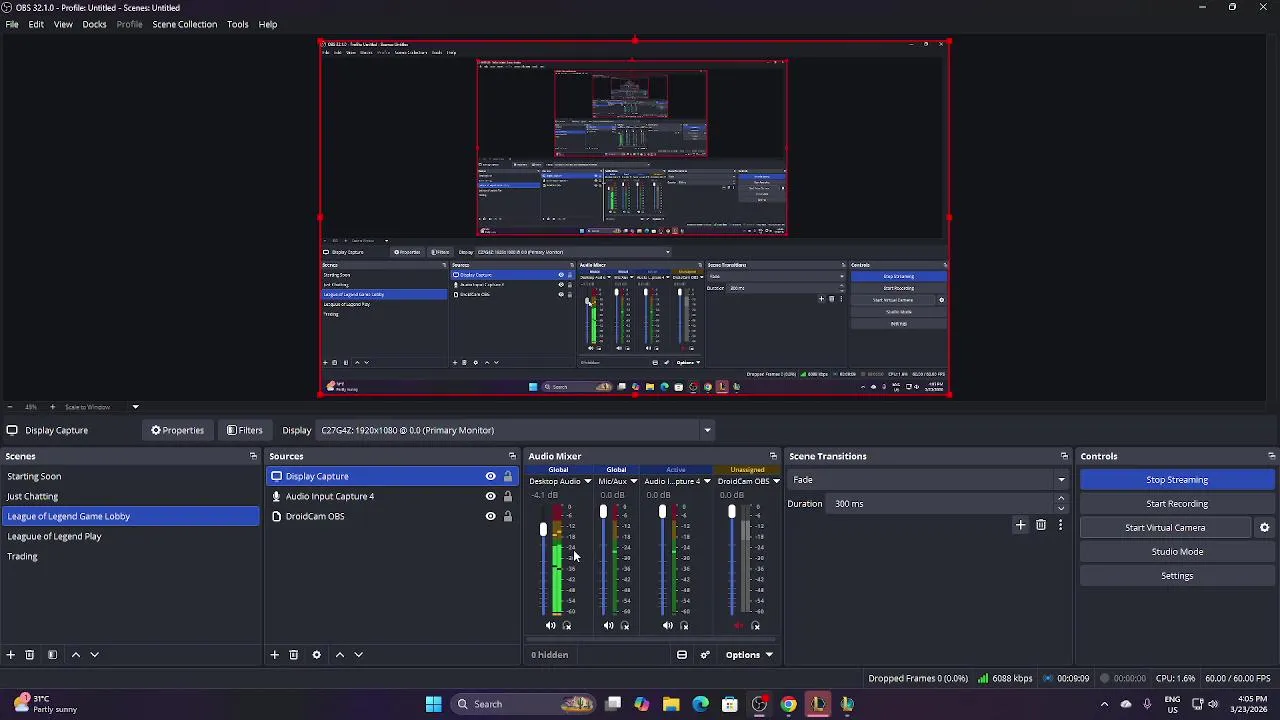Open source Properties button
1280x720 pixels.
pos(178,430)
